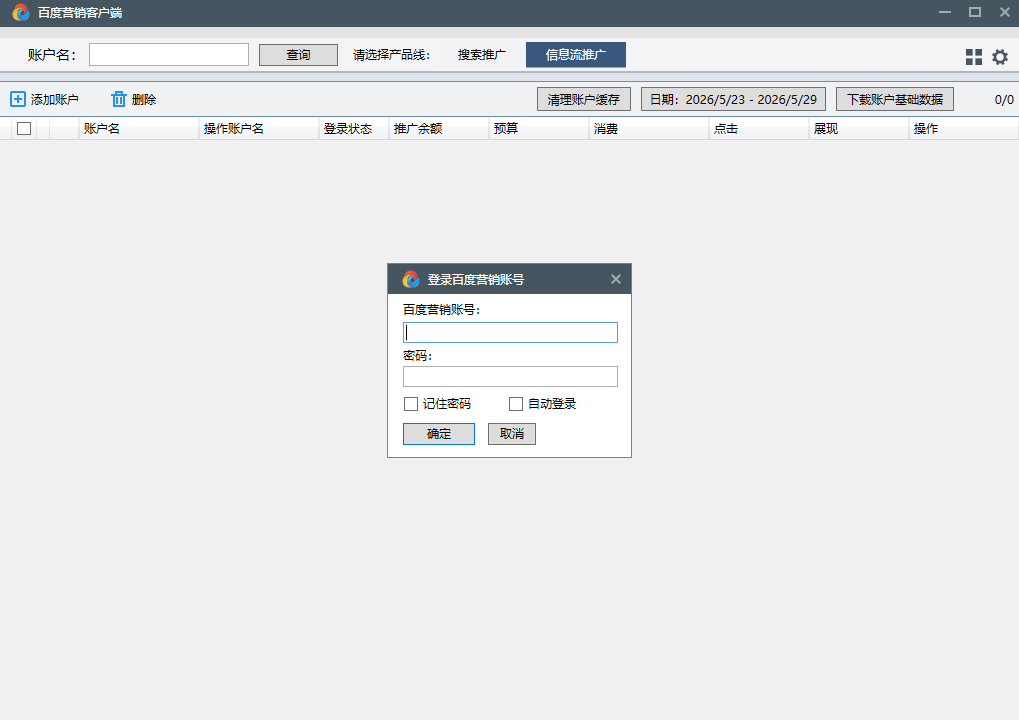The image size is (1019, 720).
Task: Sort by 登录状态 column header
Action: [354, 129]
